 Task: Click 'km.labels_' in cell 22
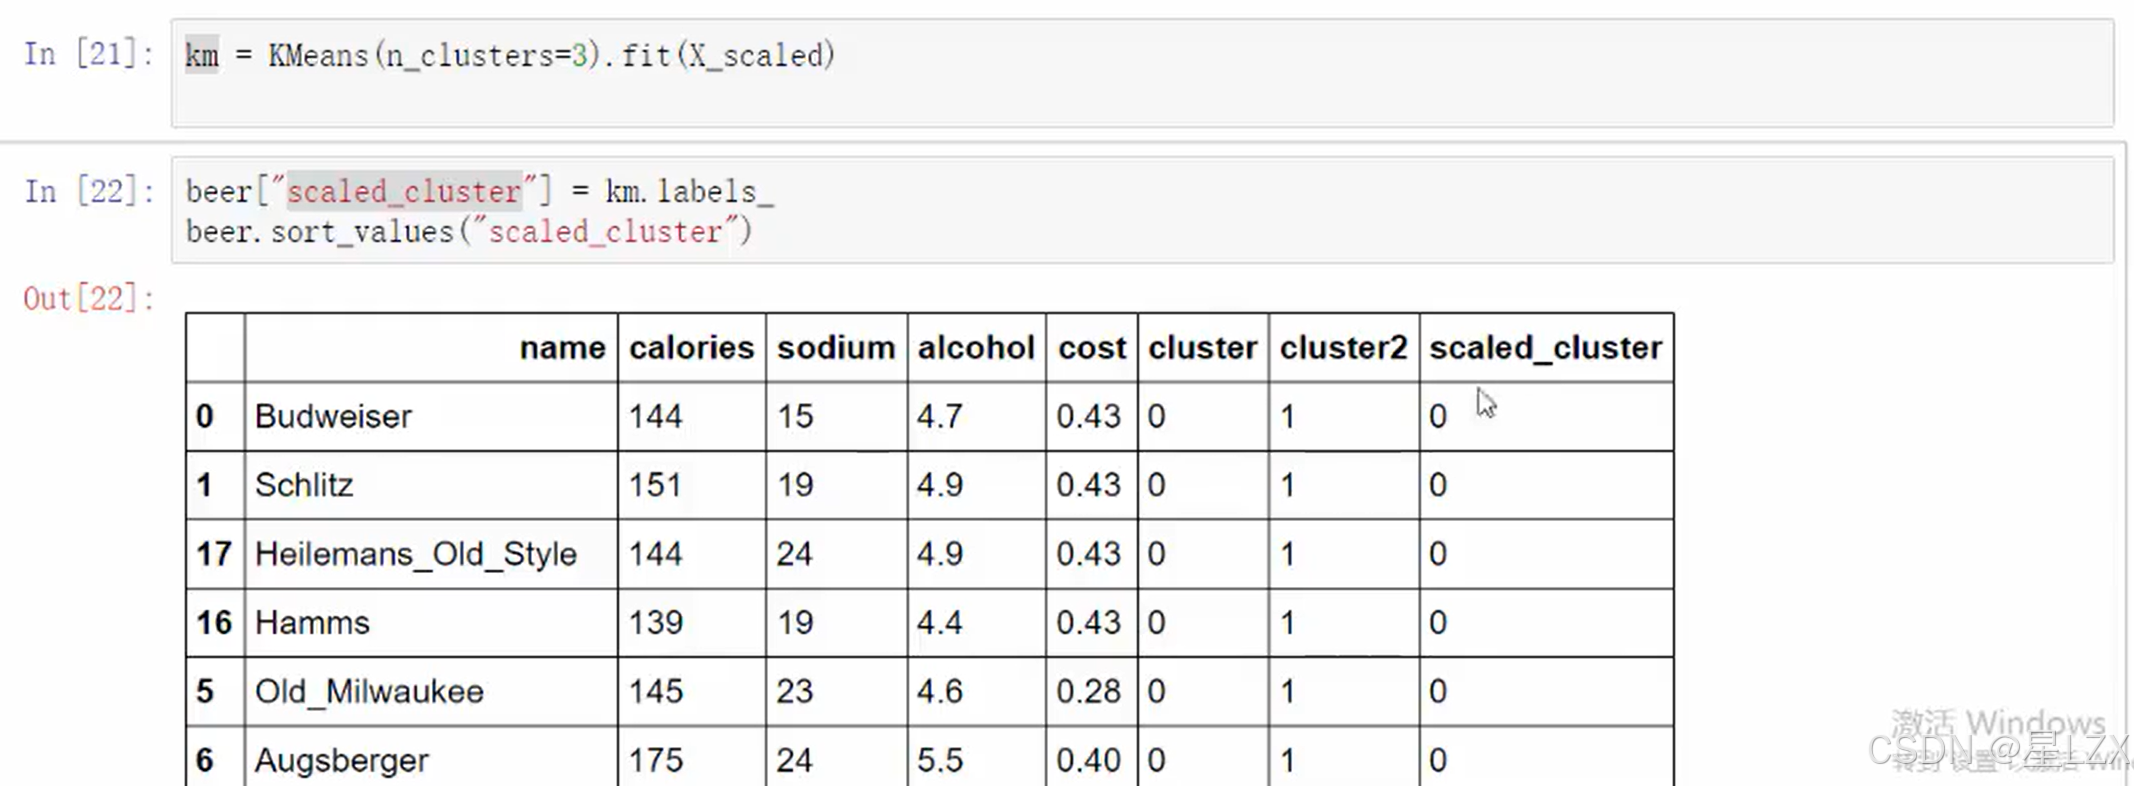[x=689, y=192]
